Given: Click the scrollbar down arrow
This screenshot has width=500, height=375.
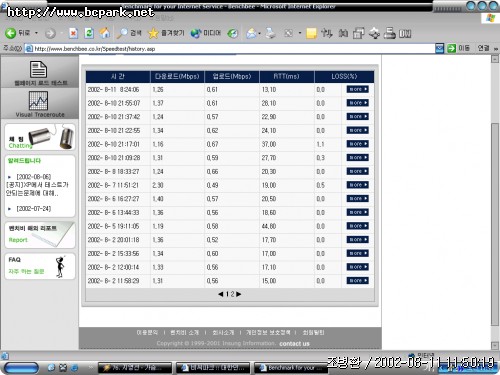Looking at the screenshot, I should pos(495,346).
